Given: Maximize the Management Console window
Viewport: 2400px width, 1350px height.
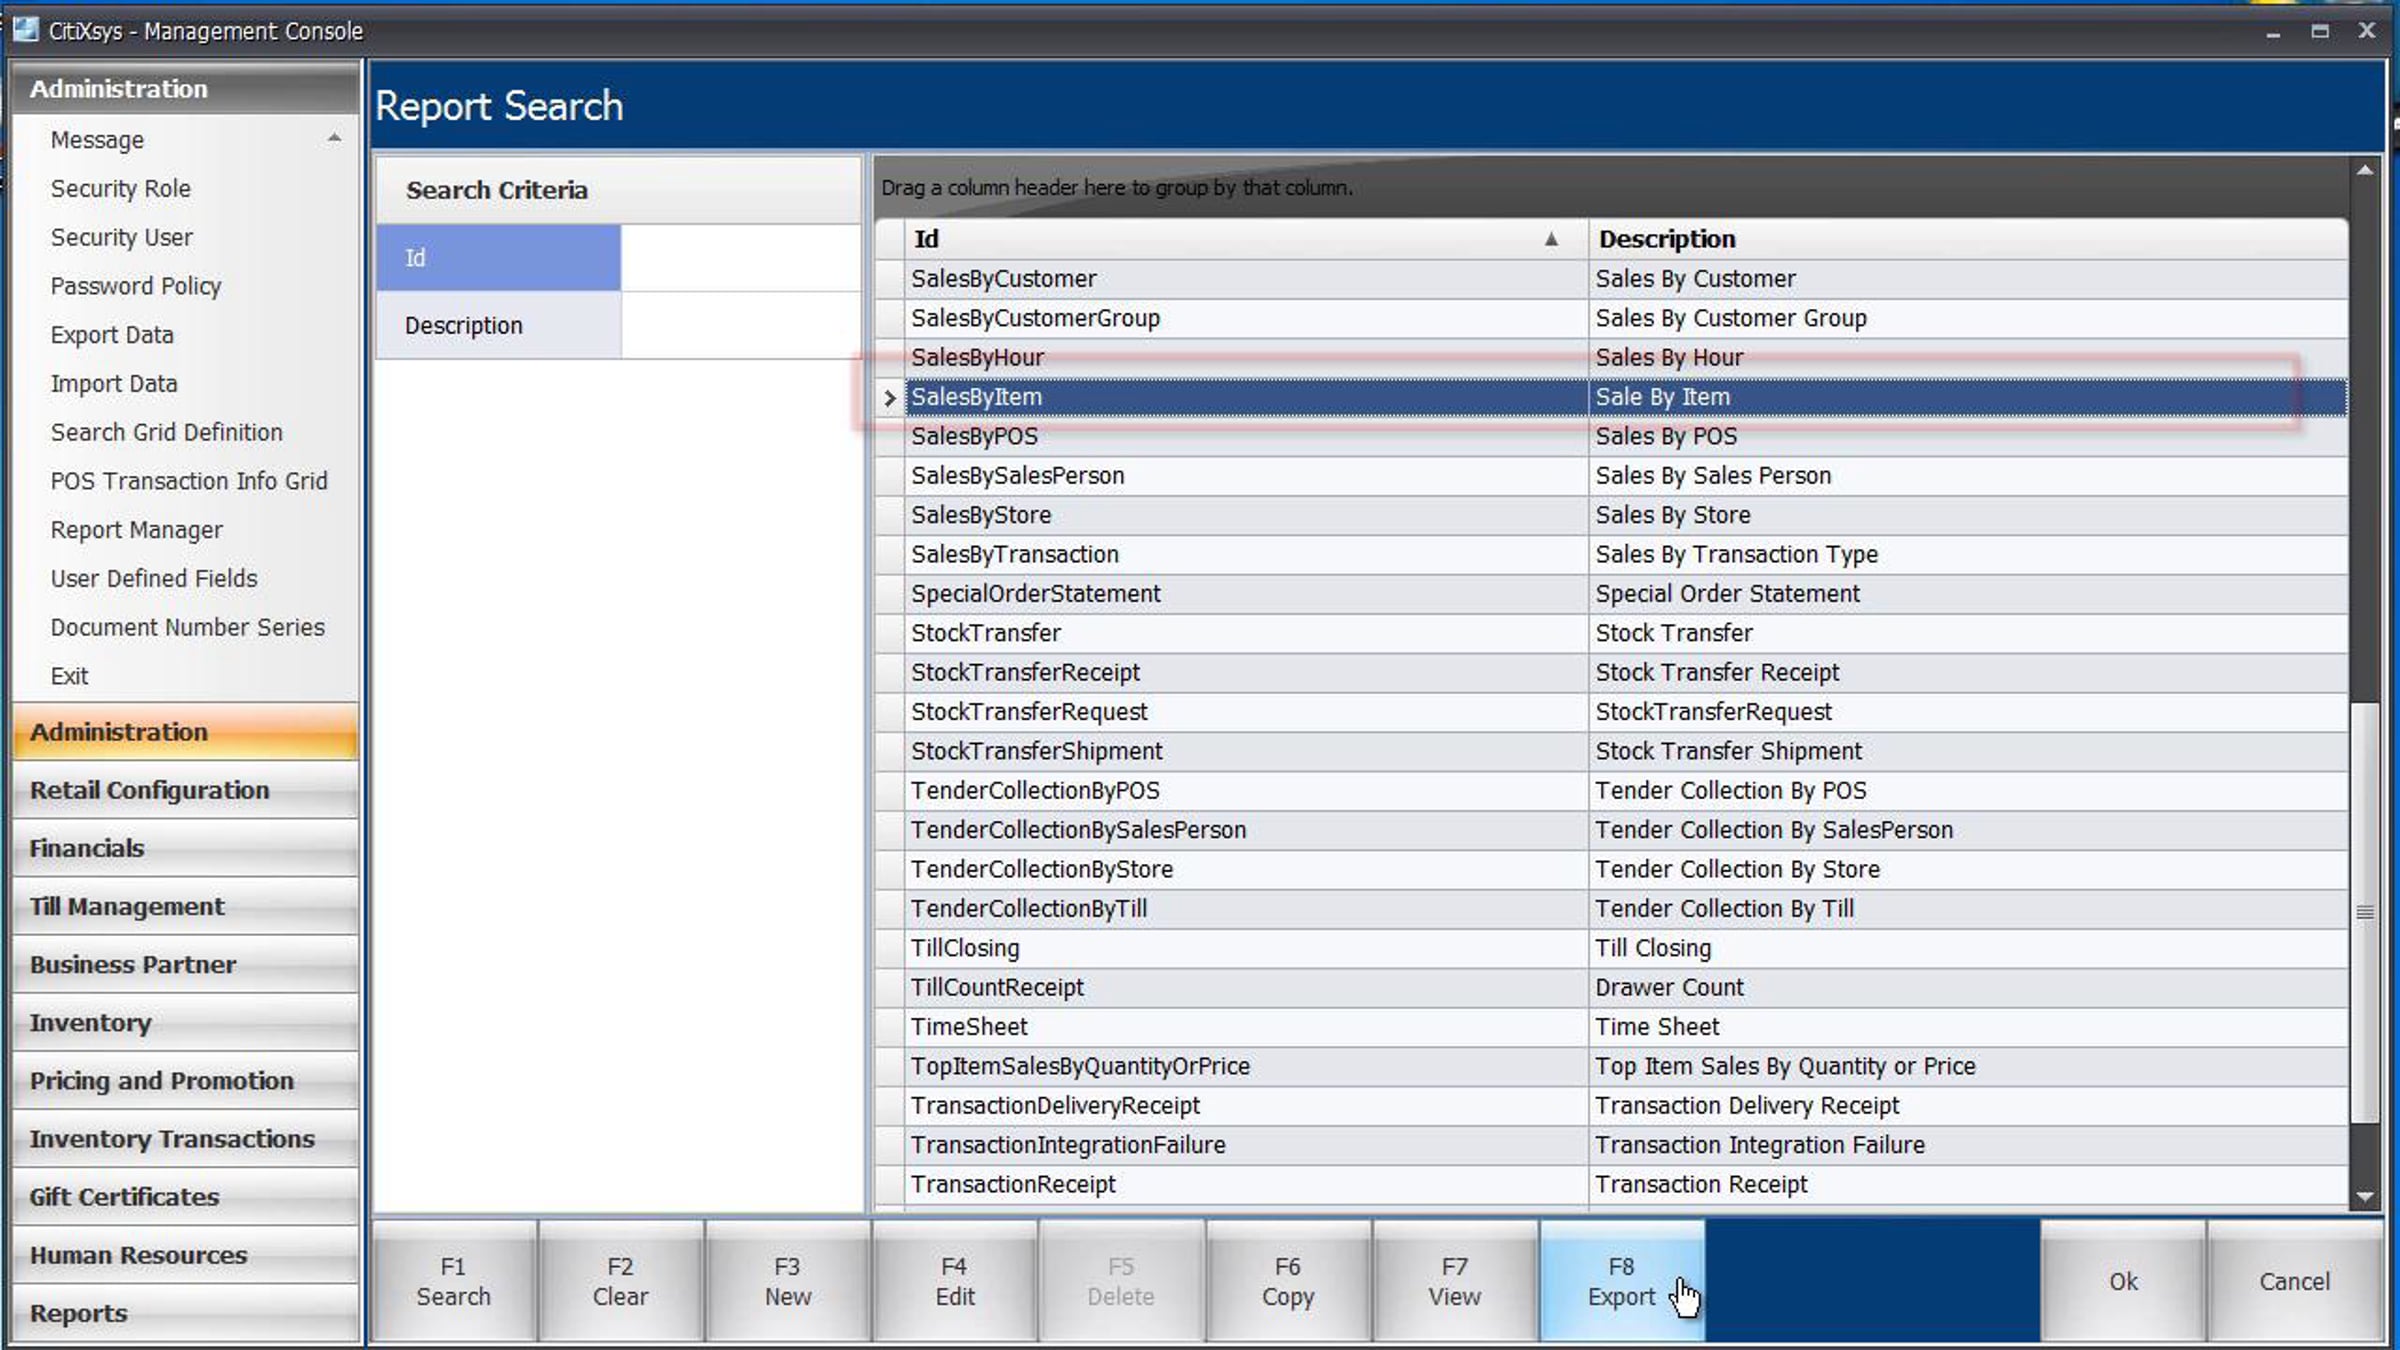Looking at the screenshot, I should pos(2320,31).
